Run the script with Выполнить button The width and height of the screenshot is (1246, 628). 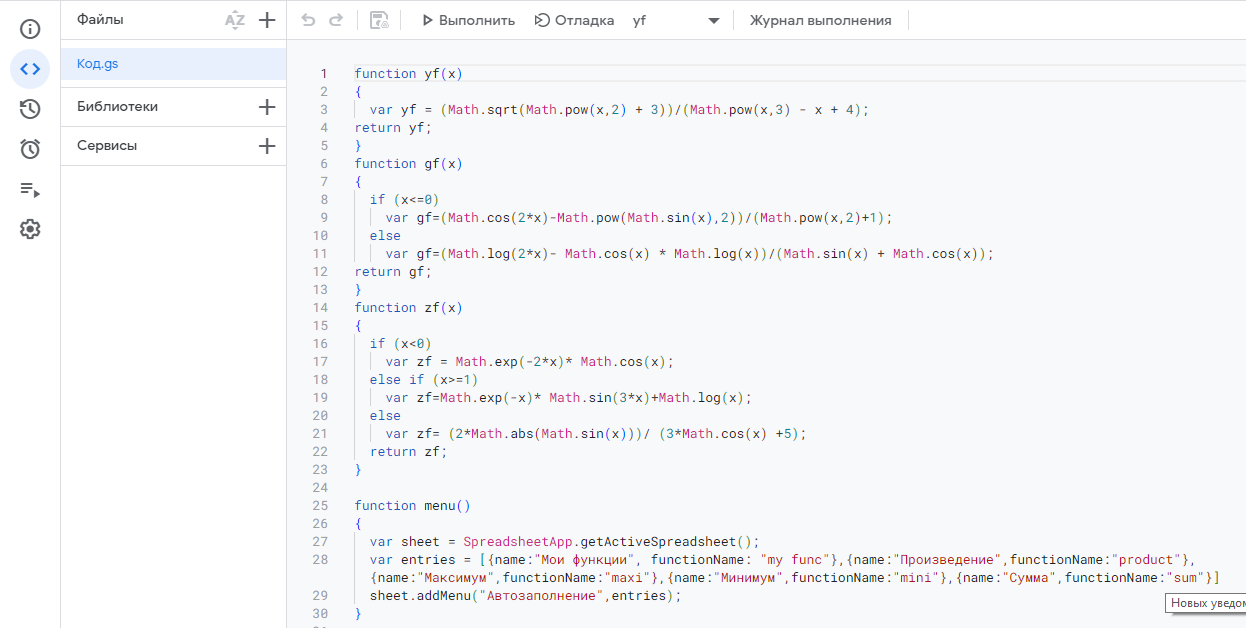(467, 20)
